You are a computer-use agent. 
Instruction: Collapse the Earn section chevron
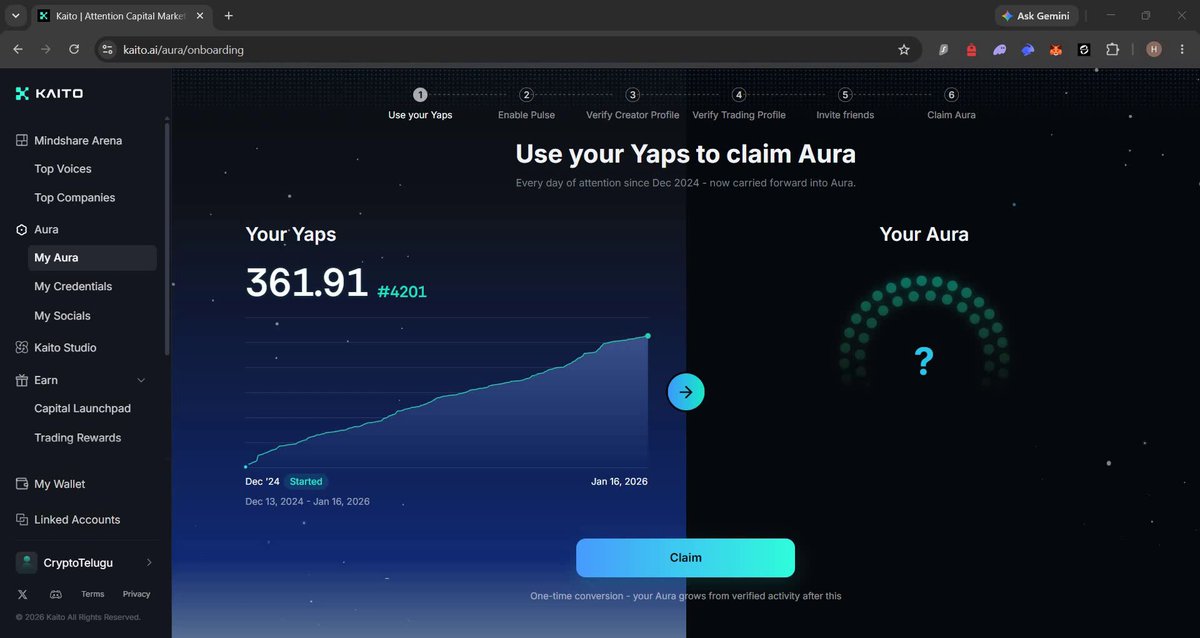click(141, 380)
